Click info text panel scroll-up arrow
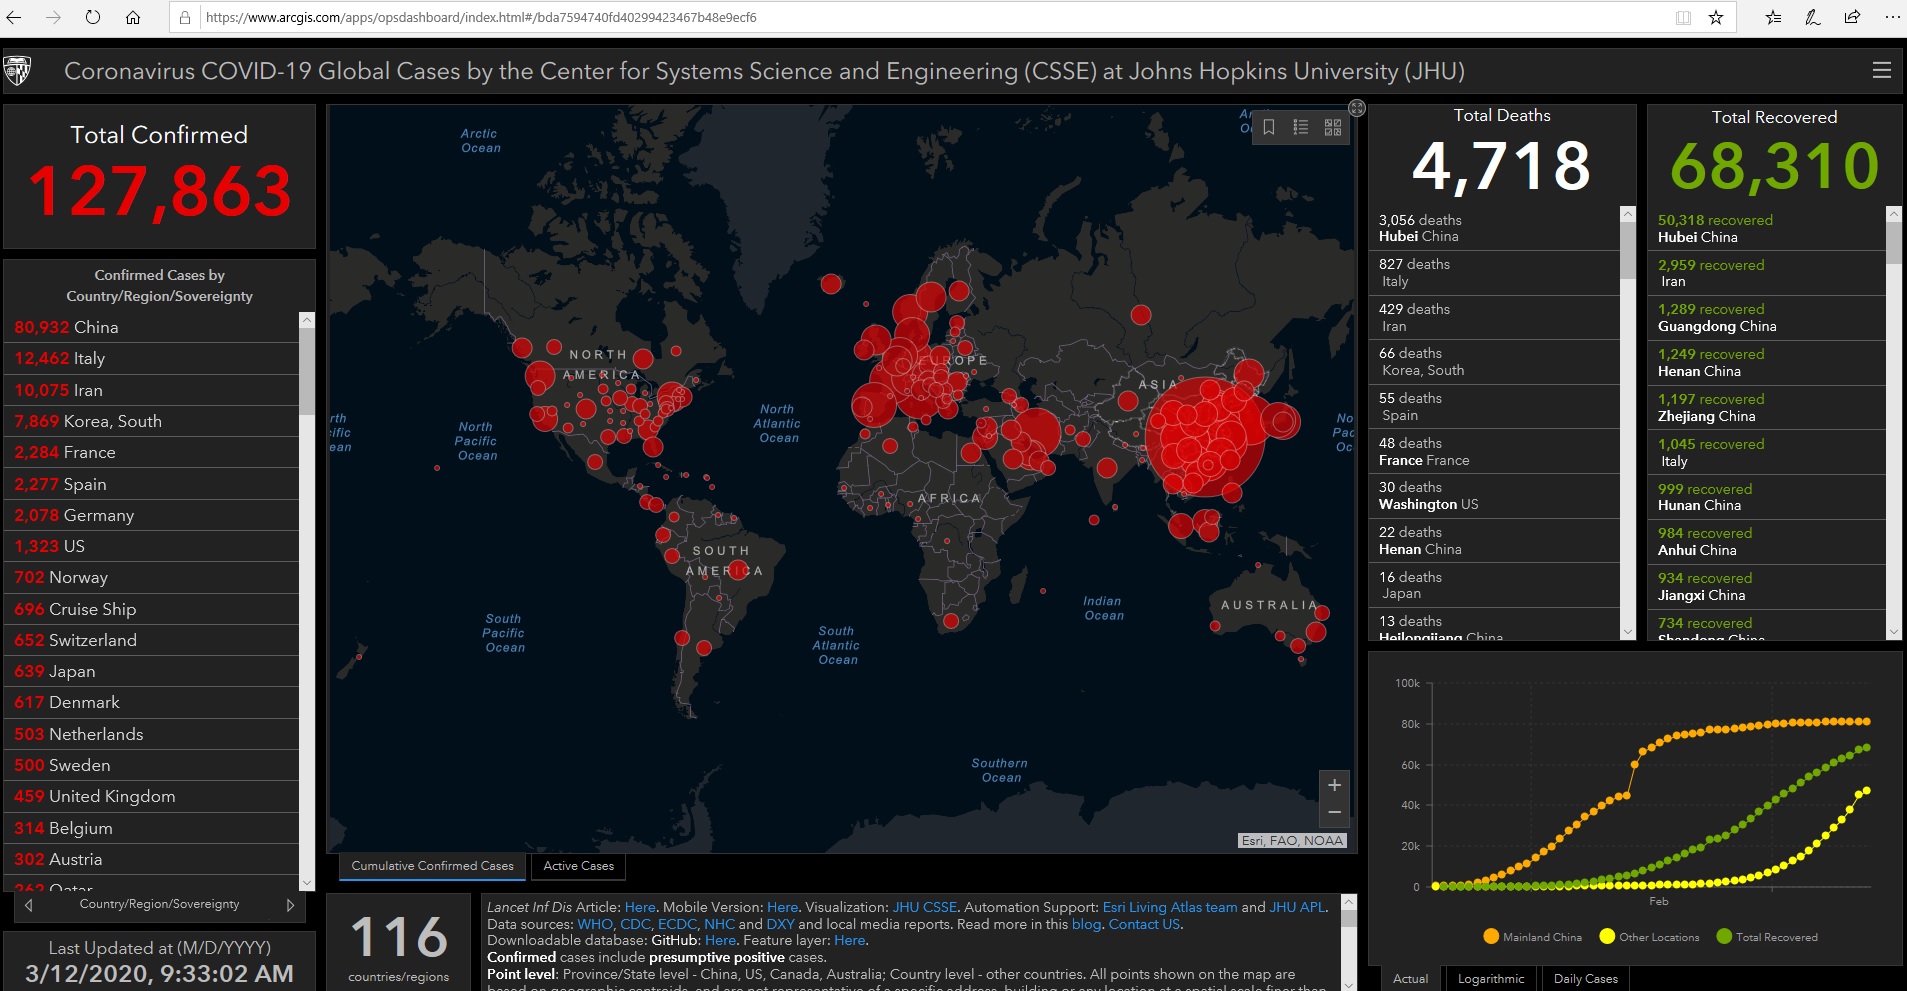The width and height of the screenshot is (1907, 991). (x=1349, y=902)
